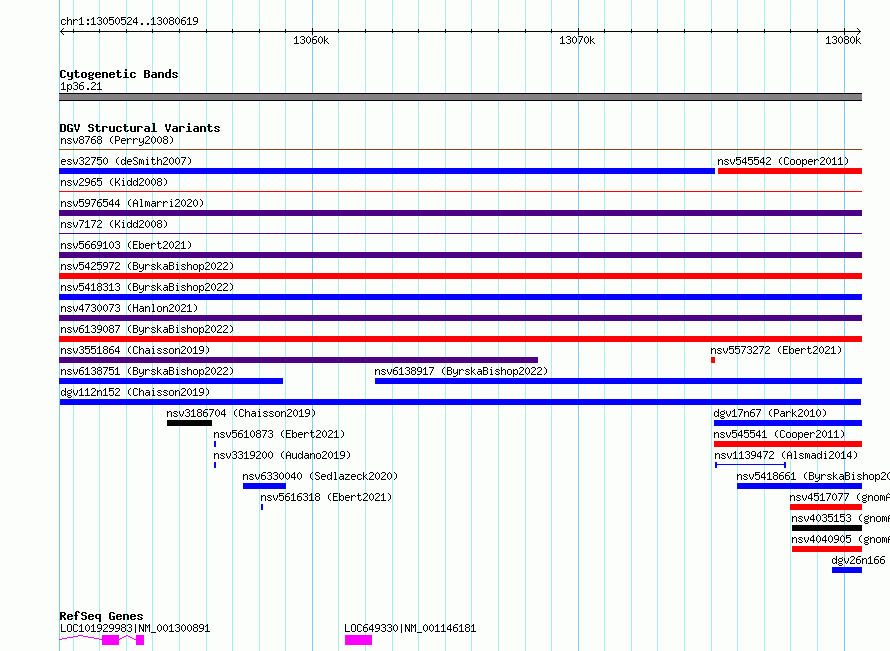This screenshot has width=890, height=651.
Task: Click the 13080k ruler position
Action: pyautogui.click(x=843, y=40)
